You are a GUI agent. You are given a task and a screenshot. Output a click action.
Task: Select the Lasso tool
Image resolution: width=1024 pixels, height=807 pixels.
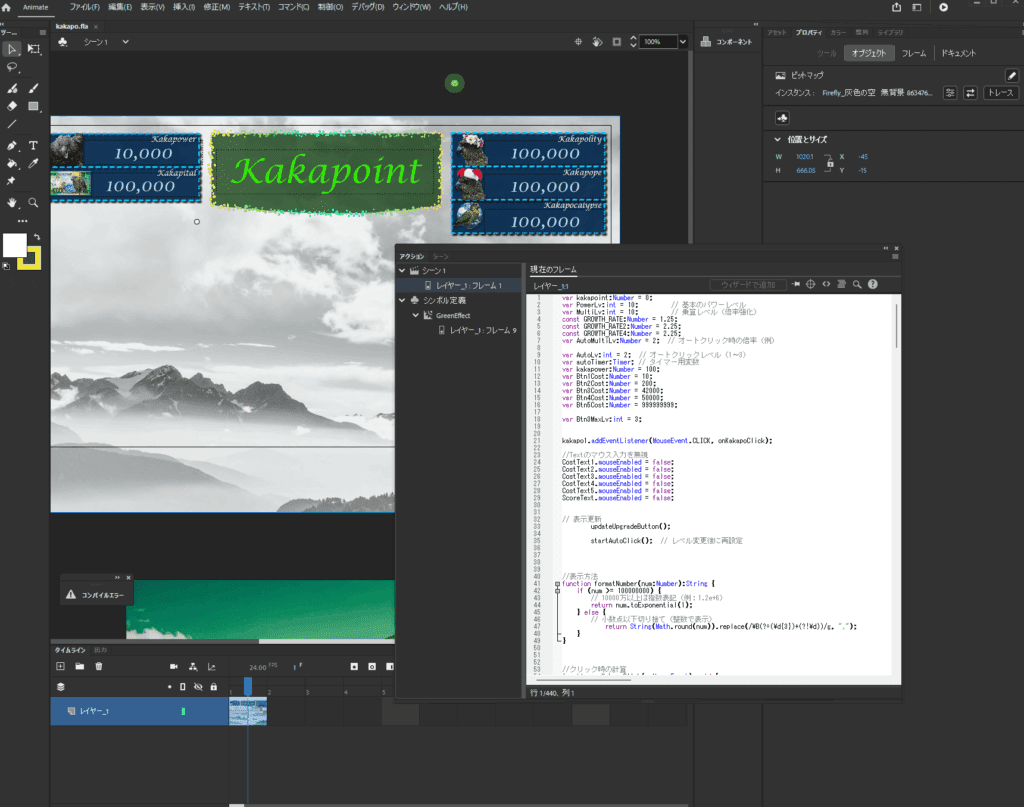pos(12,67)
